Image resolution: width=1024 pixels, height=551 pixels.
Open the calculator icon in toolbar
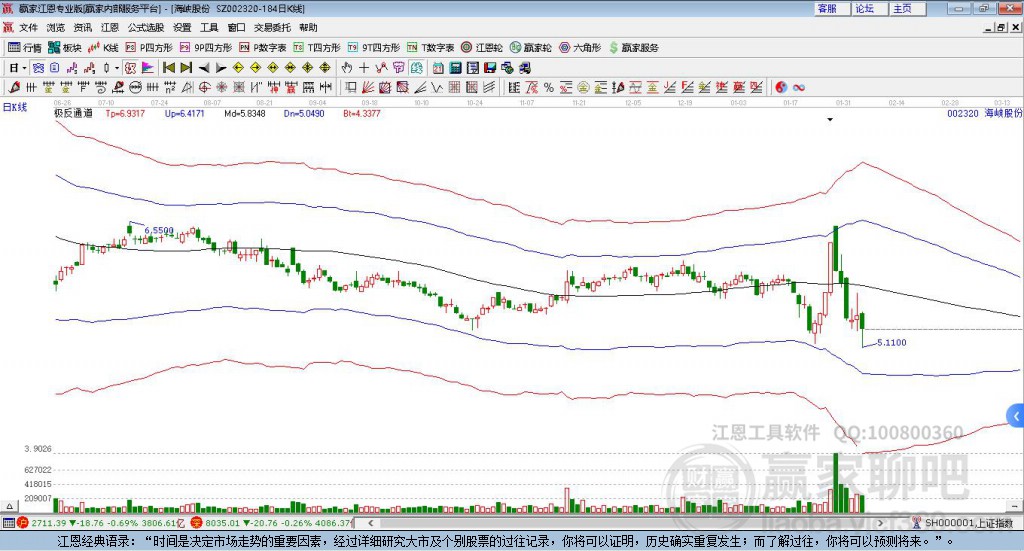[455, 68]
